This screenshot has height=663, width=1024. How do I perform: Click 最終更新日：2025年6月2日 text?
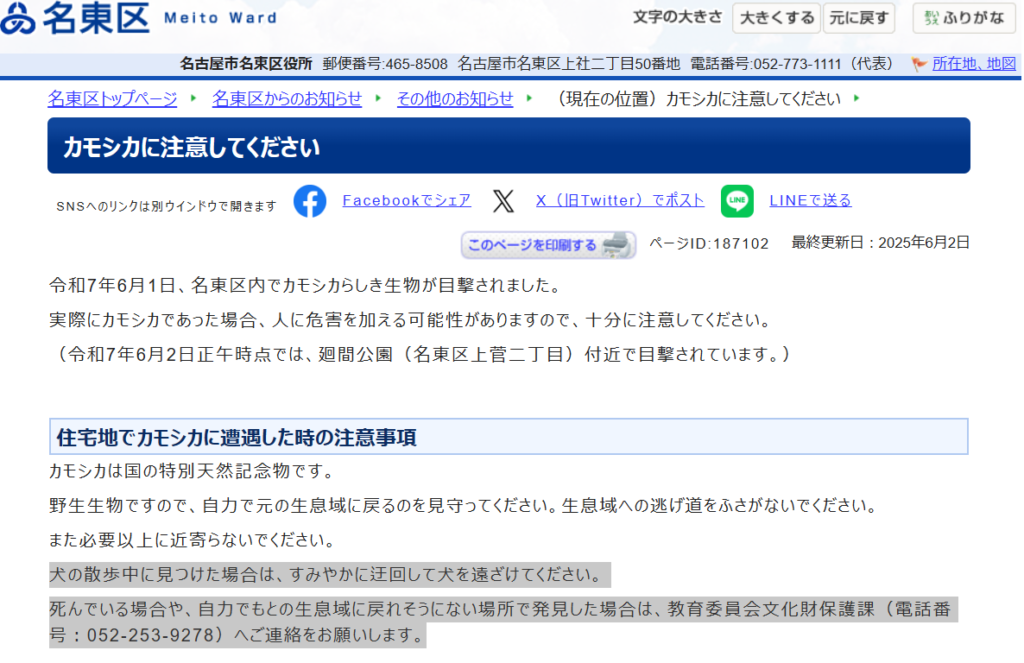pyautogui.click(x=880, y=243)
